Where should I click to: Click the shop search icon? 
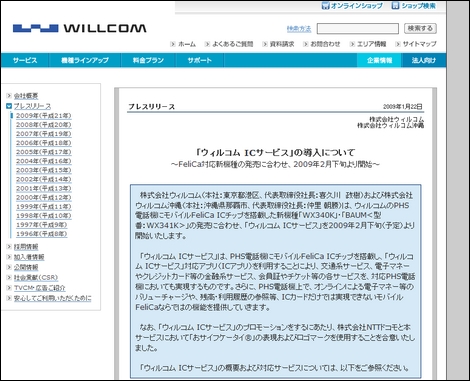point(395,6)
